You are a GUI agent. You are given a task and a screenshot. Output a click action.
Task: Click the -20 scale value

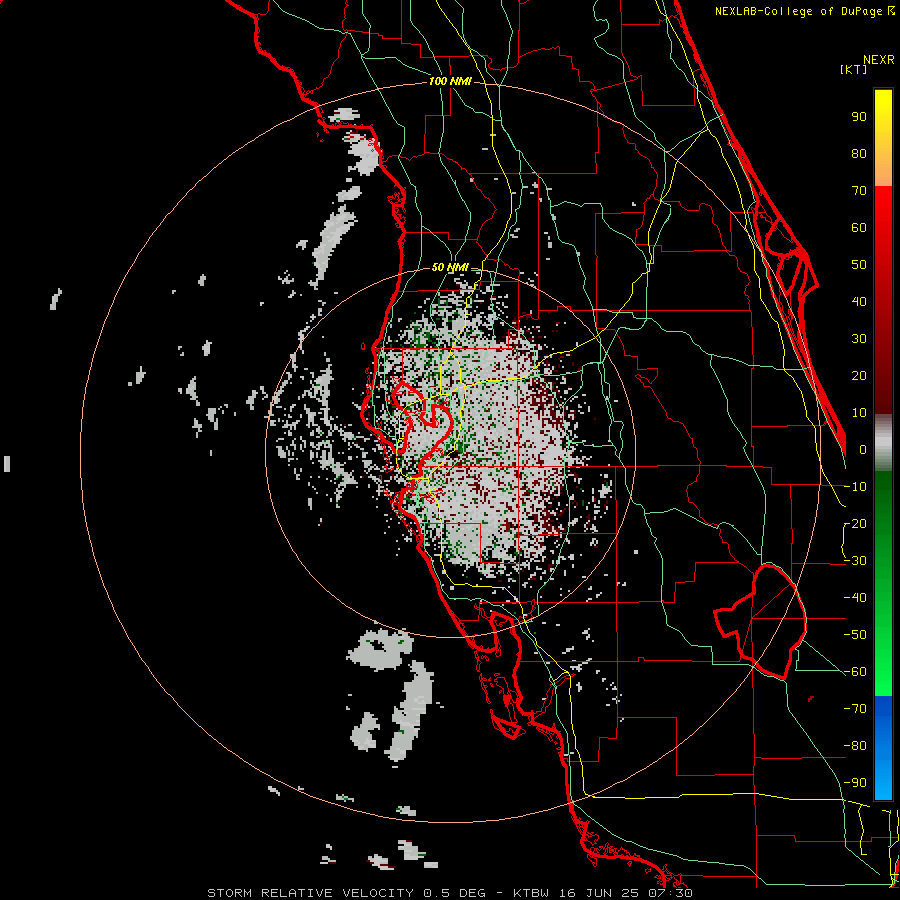pos(855,524)
